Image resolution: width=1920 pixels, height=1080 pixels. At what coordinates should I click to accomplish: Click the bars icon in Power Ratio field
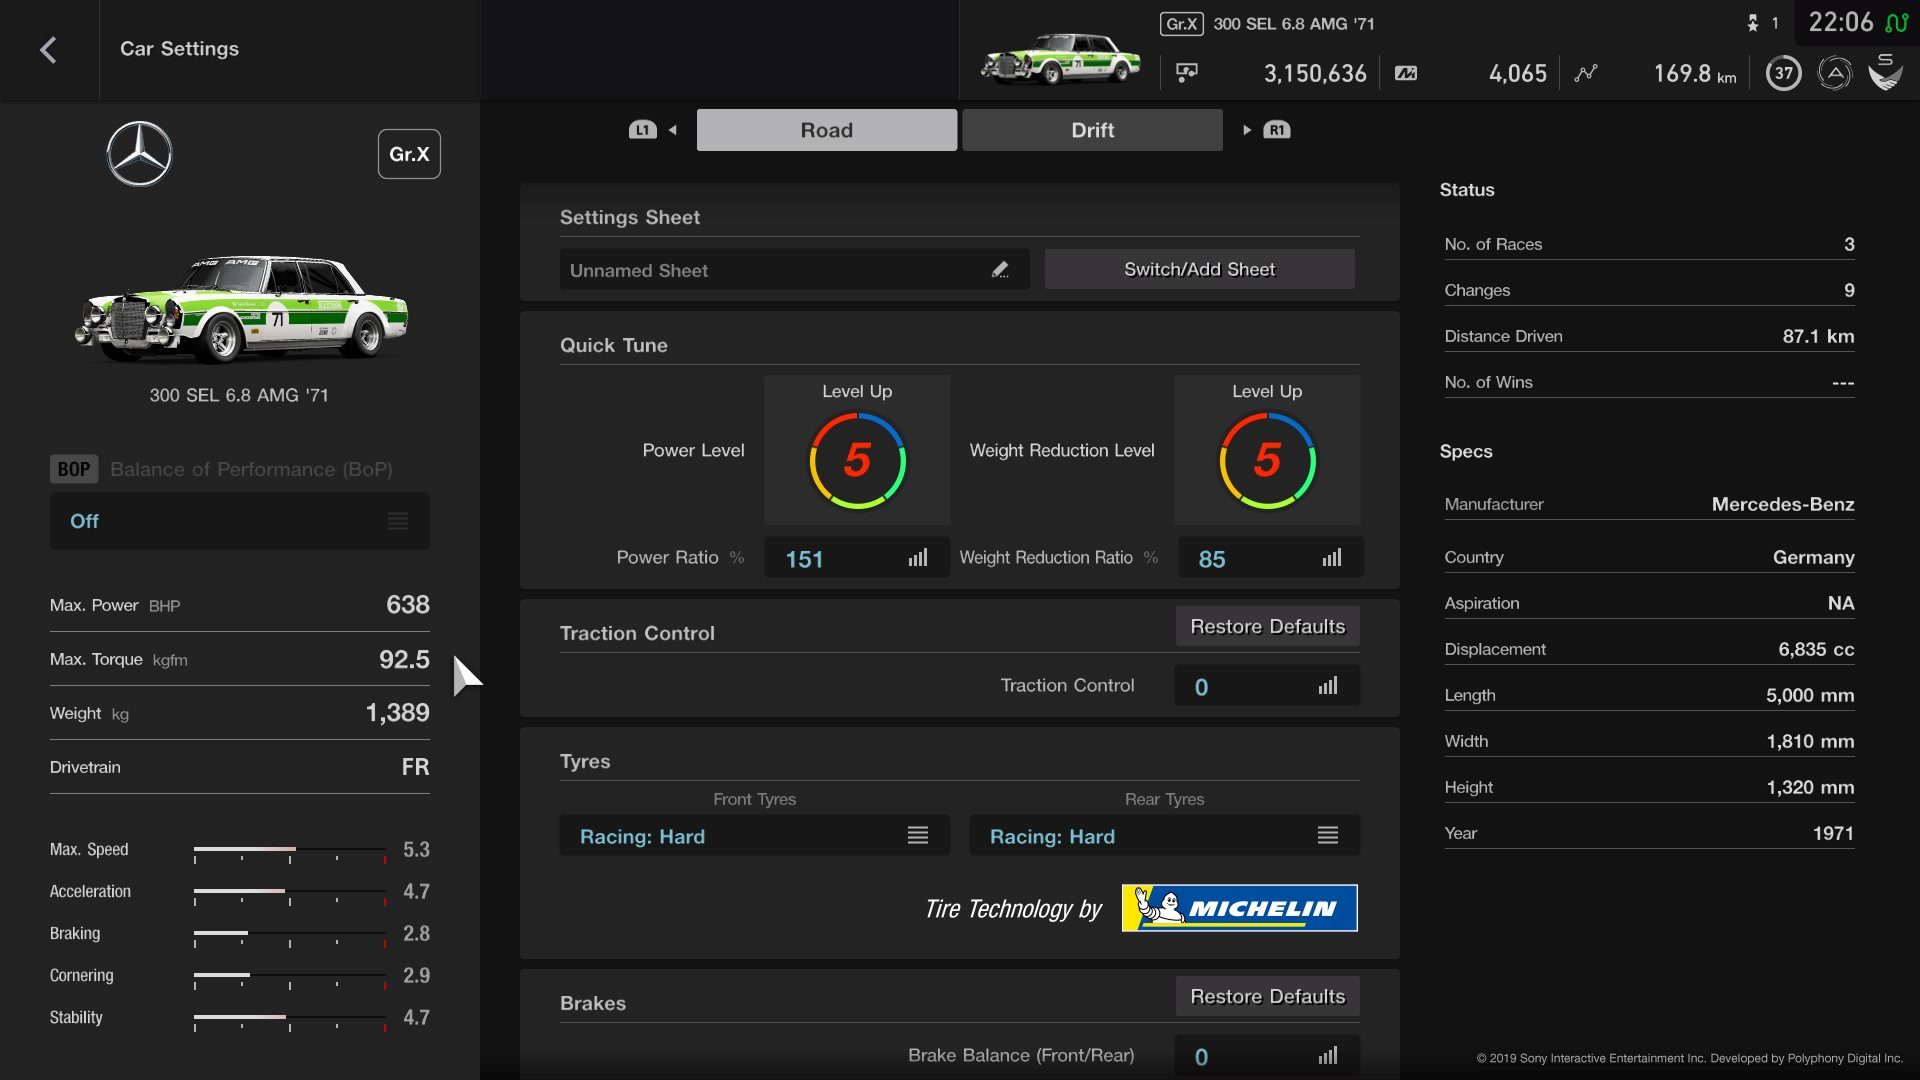[918, 558]
